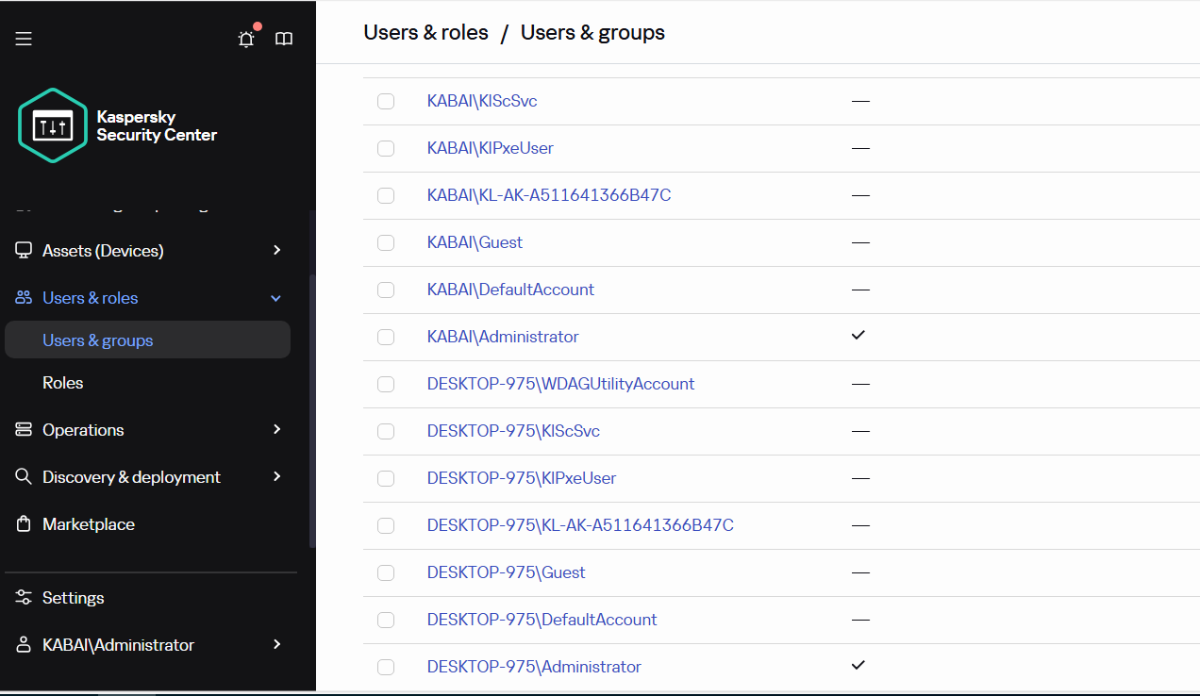Screen dimensions: 1200x696
Task: Tick the DESKTOP-975\Administrator checkbox
Action: 386,667
